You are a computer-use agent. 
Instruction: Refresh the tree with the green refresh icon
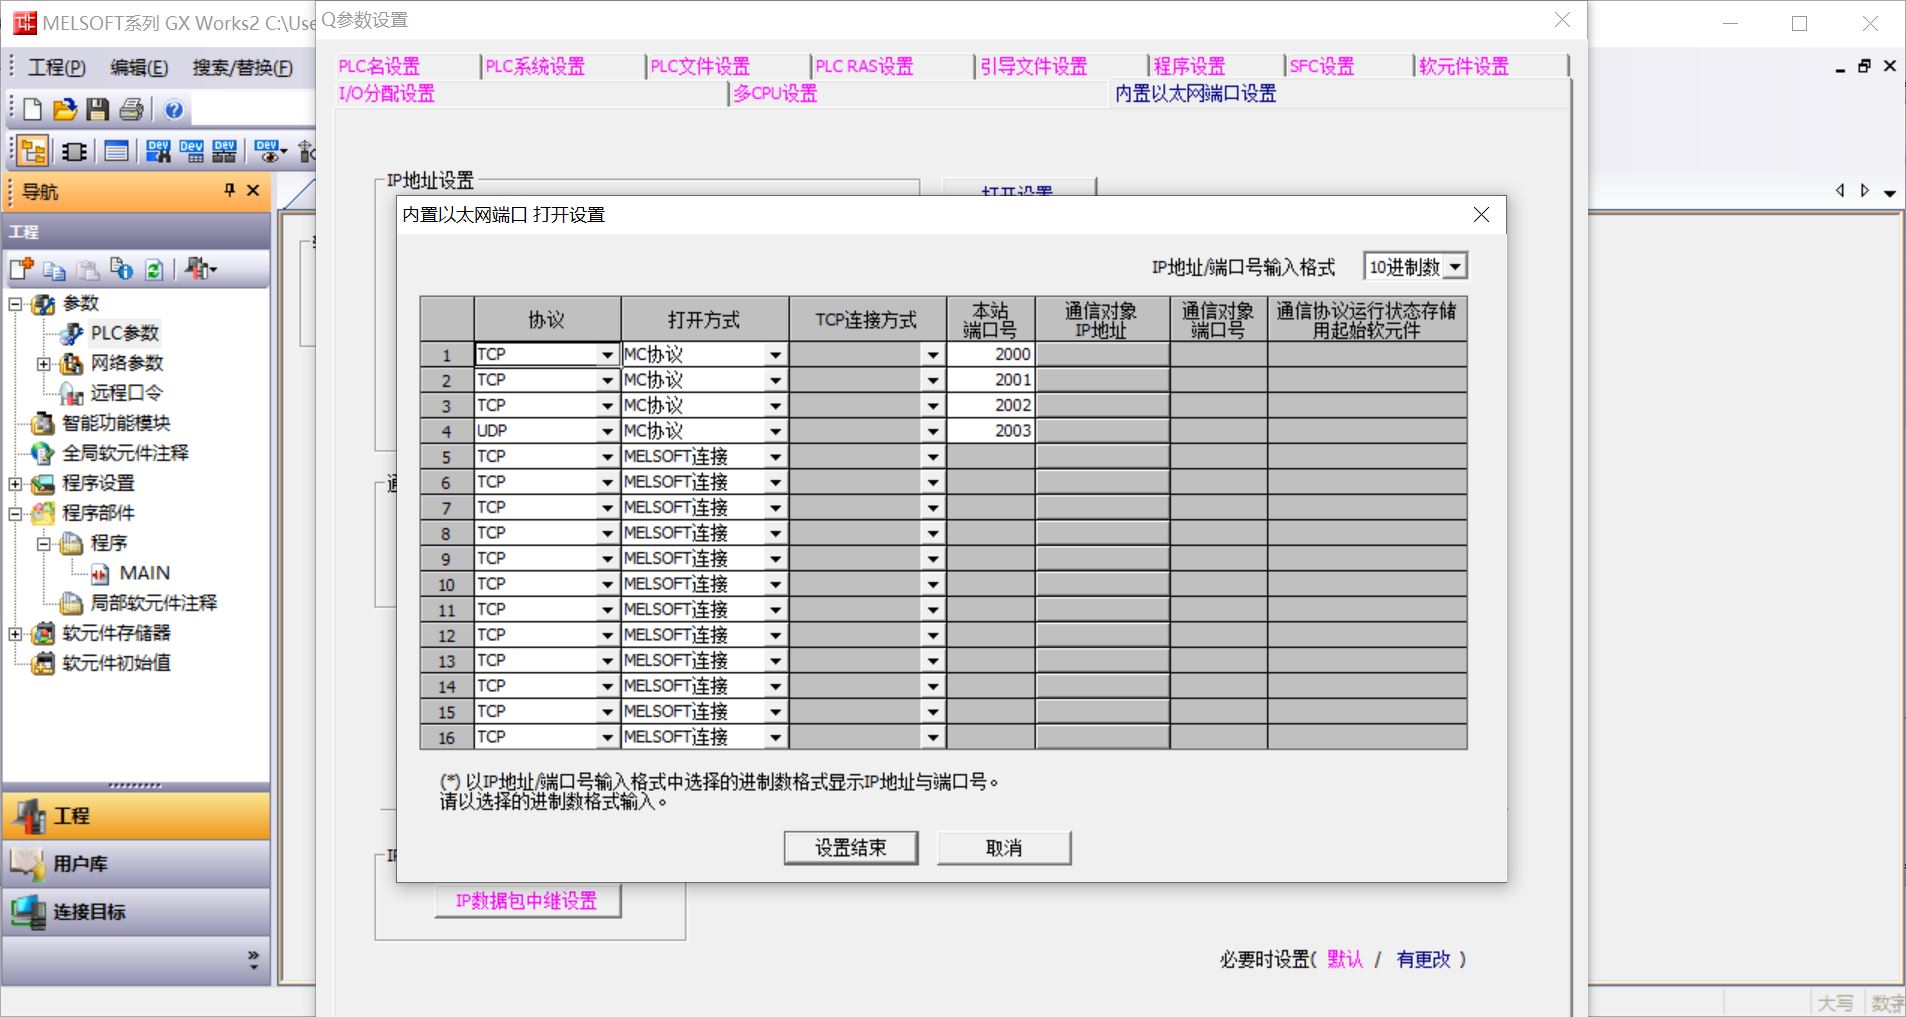[152, 269]
